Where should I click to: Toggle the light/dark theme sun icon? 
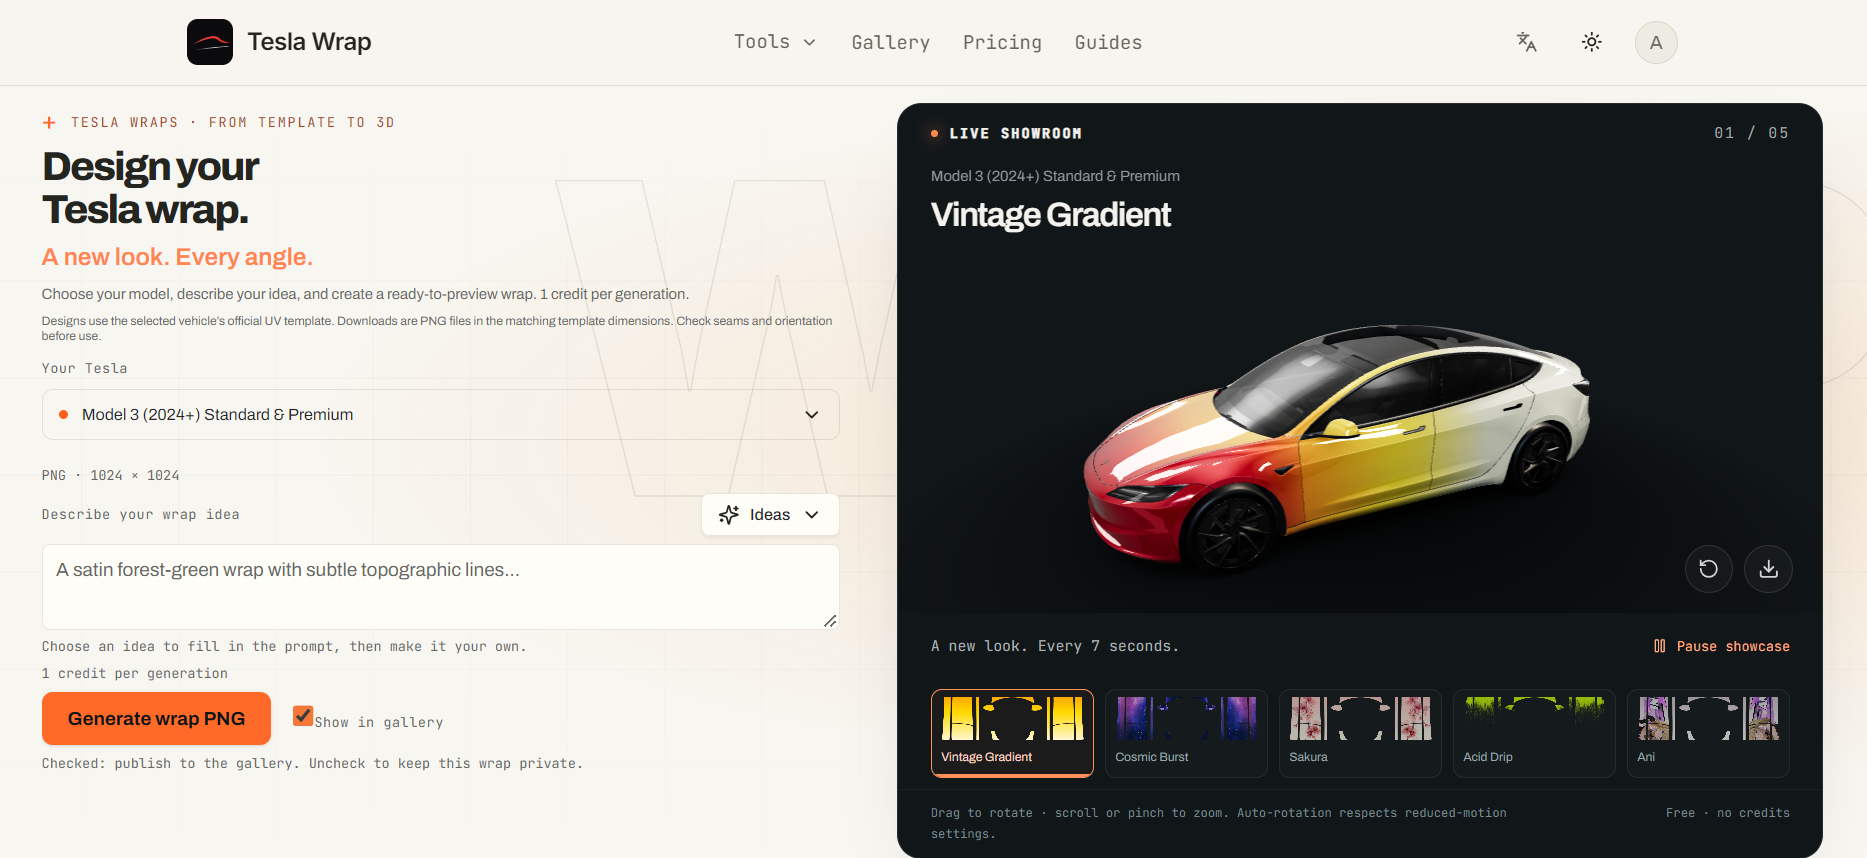[1592, 42]
